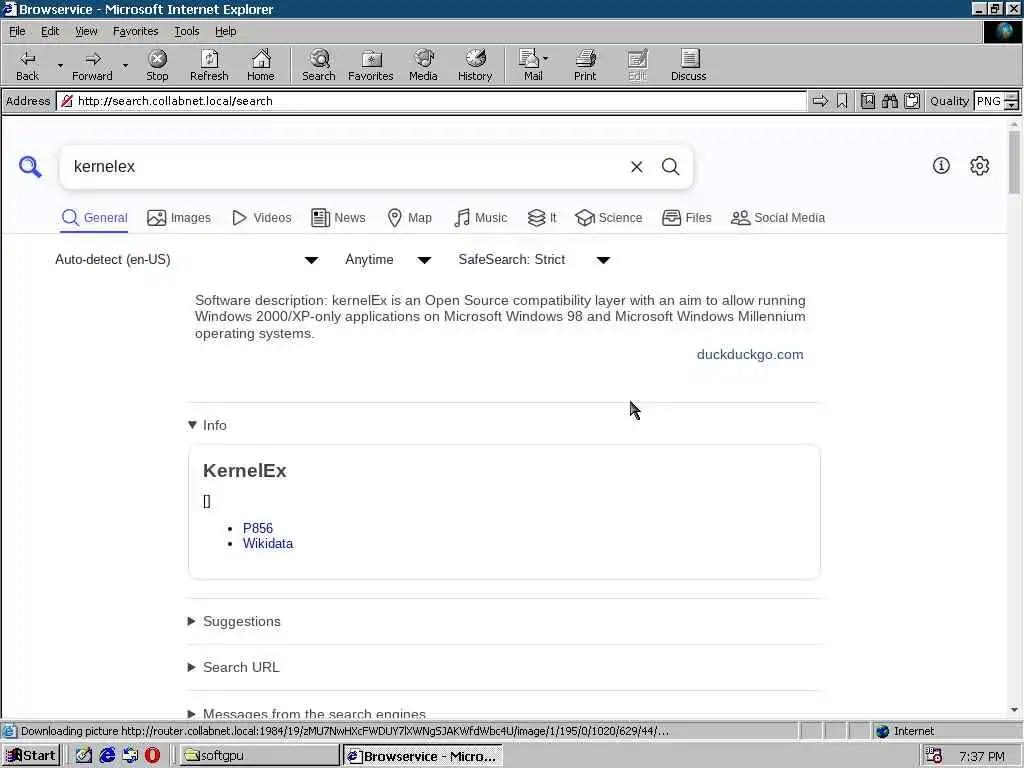The height and width of the screenshot is (768, 1024).
Task: Open the Media toolbar pane
Action: 423,65
